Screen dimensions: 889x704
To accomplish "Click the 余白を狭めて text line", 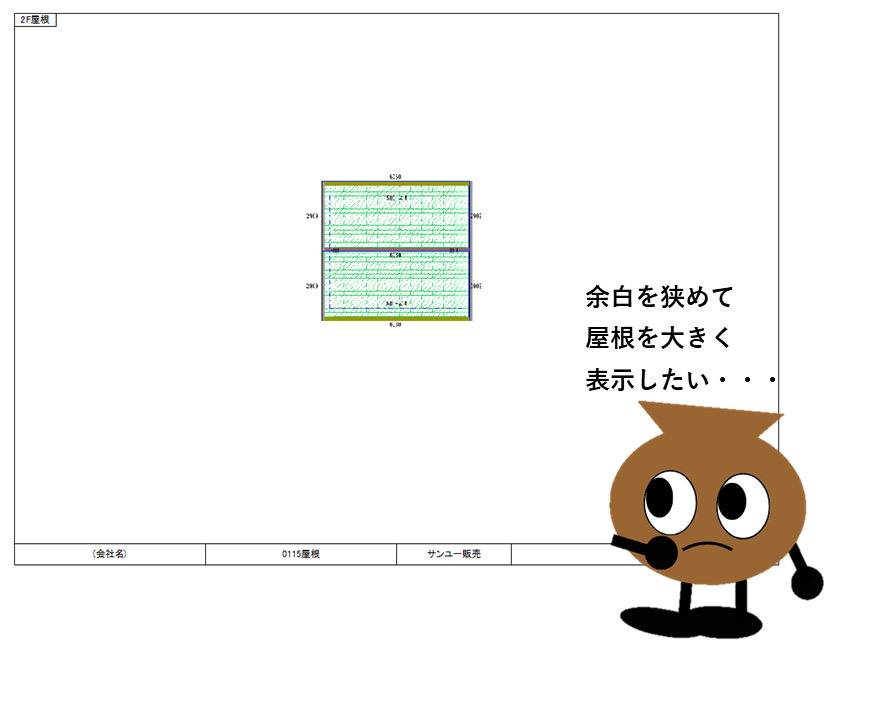I will (660, 297).
